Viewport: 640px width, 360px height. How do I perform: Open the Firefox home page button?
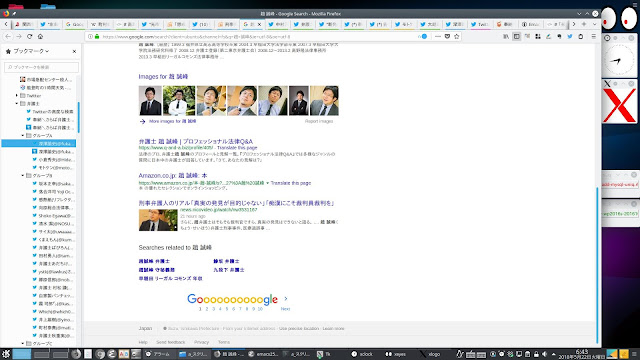pyautogui.click(x=40, y=36)
